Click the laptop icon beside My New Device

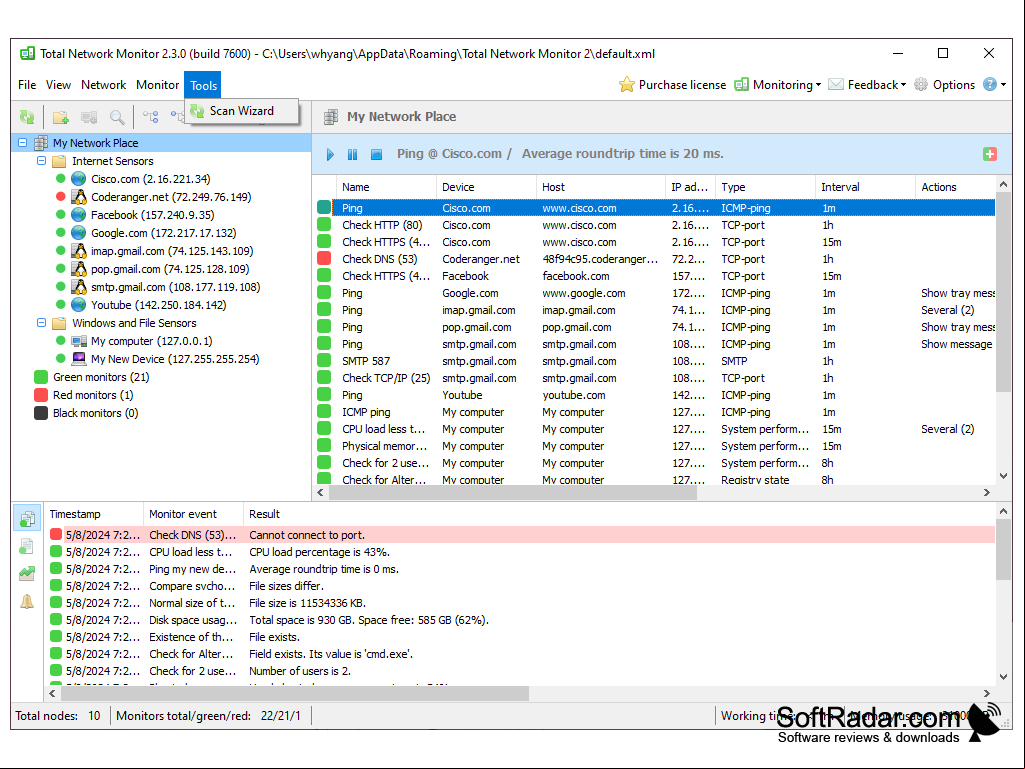tap(78, 359)
